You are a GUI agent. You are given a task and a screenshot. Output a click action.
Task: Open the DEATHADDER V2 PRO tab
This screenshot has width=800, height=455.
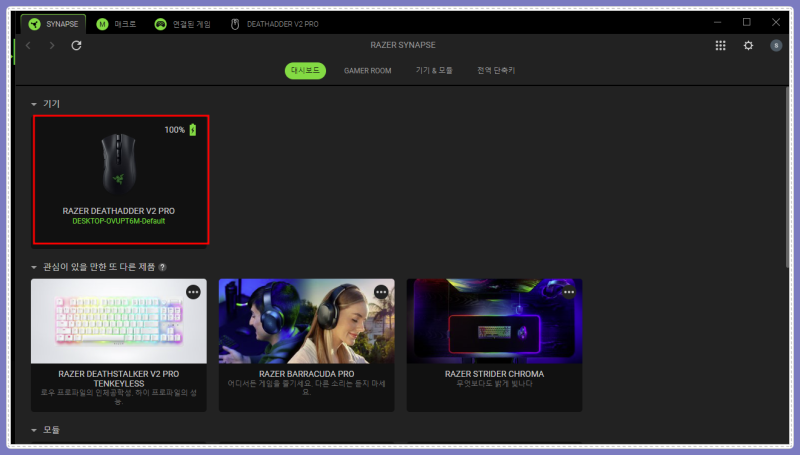[x=274, y=24]
